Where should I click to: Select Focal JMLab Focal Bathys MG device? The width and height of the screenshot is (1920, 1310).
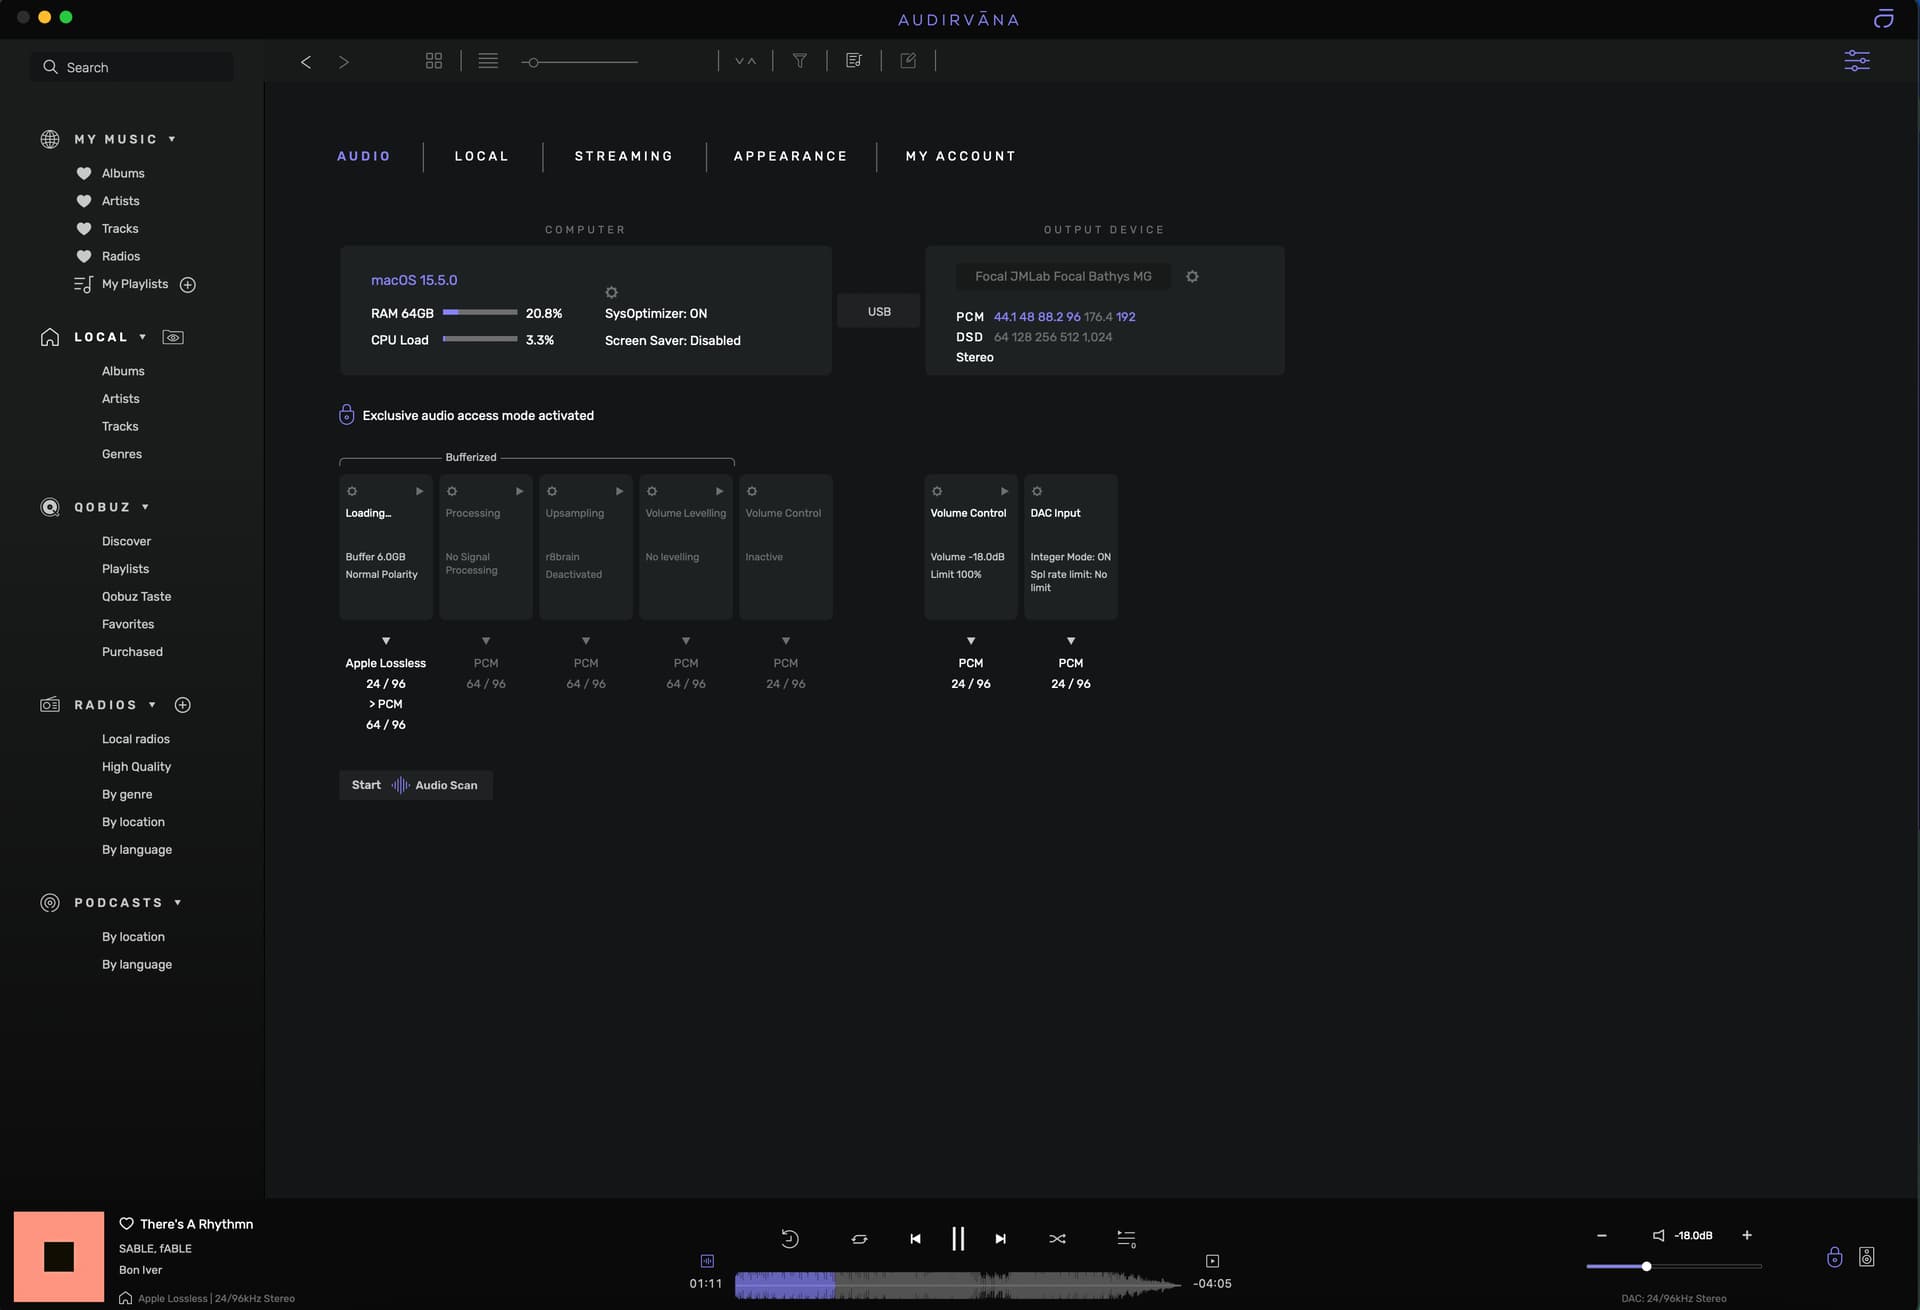pyautogui.click(x=1063, y=277)
